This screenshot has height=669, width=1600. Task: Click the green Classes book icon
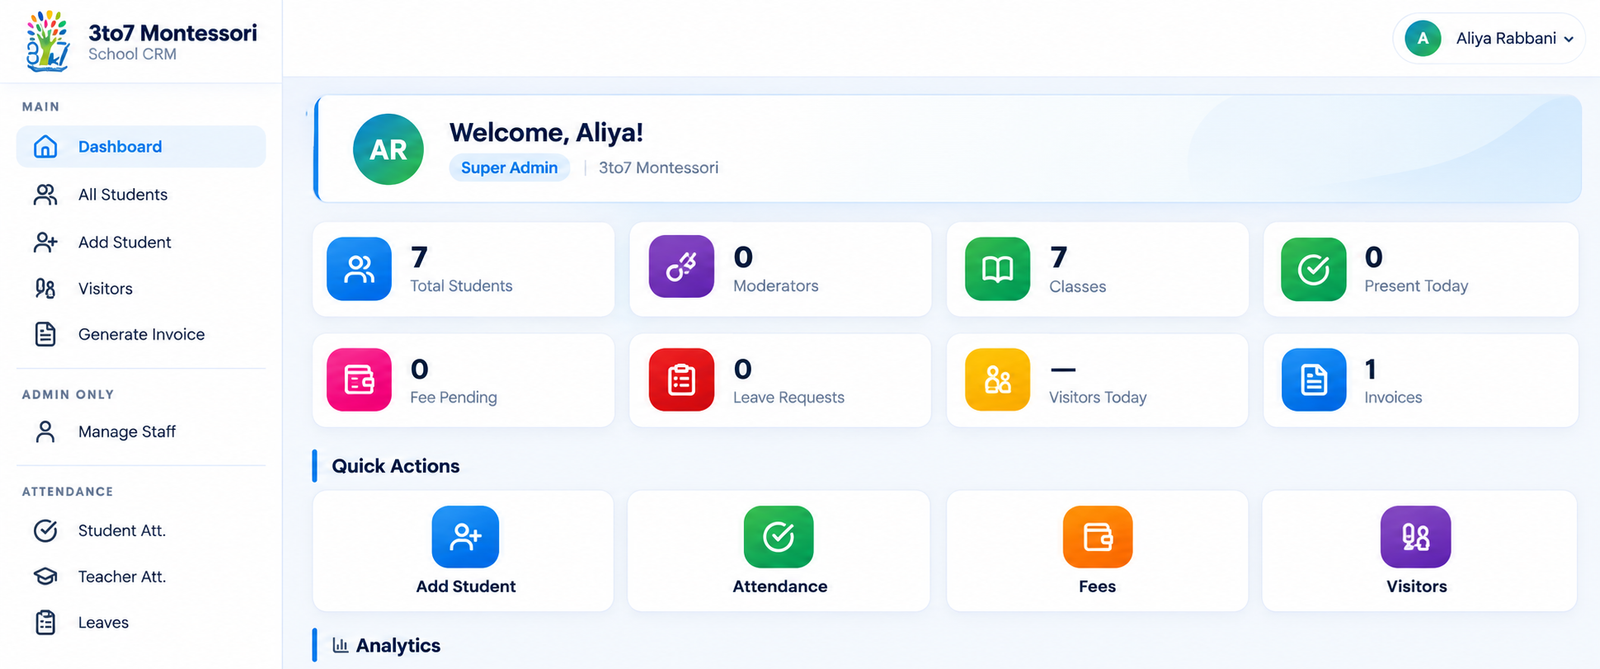point(997,269)
